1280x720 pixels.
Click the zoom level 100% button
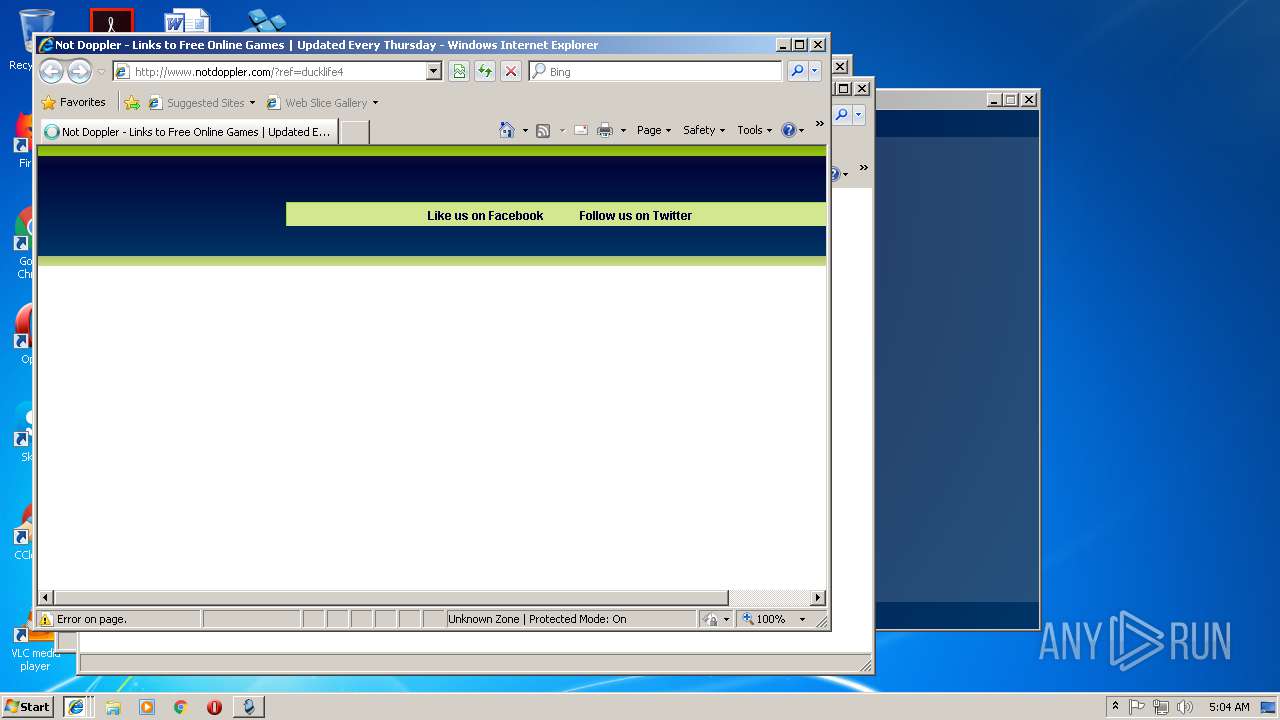pyautogui.click(x=765, y=619)
